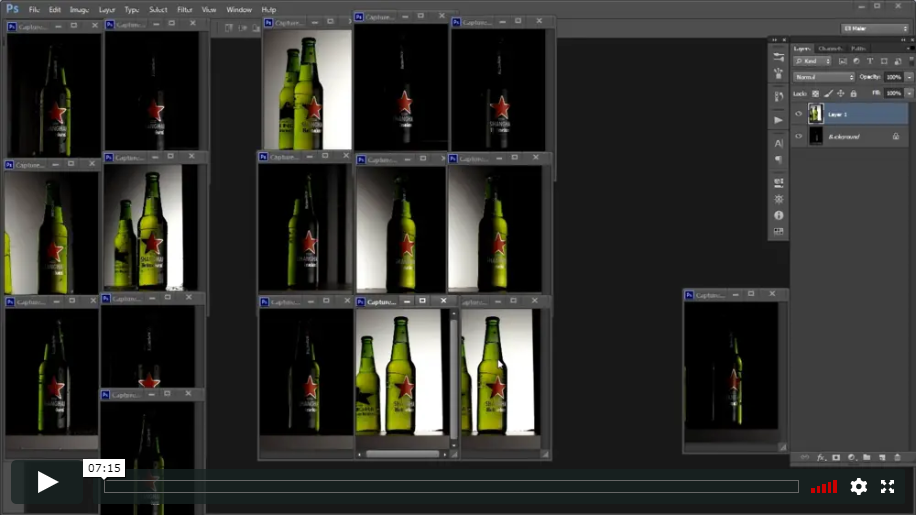The height and width of the screenshot is (515, 916).
Task: Click the video progress bar
Action: coord(451,486)
